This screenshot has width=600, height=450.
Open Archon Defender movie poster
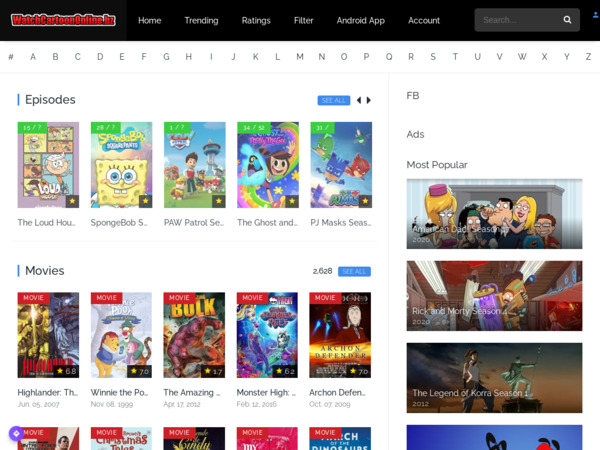(x=340, y=335)
